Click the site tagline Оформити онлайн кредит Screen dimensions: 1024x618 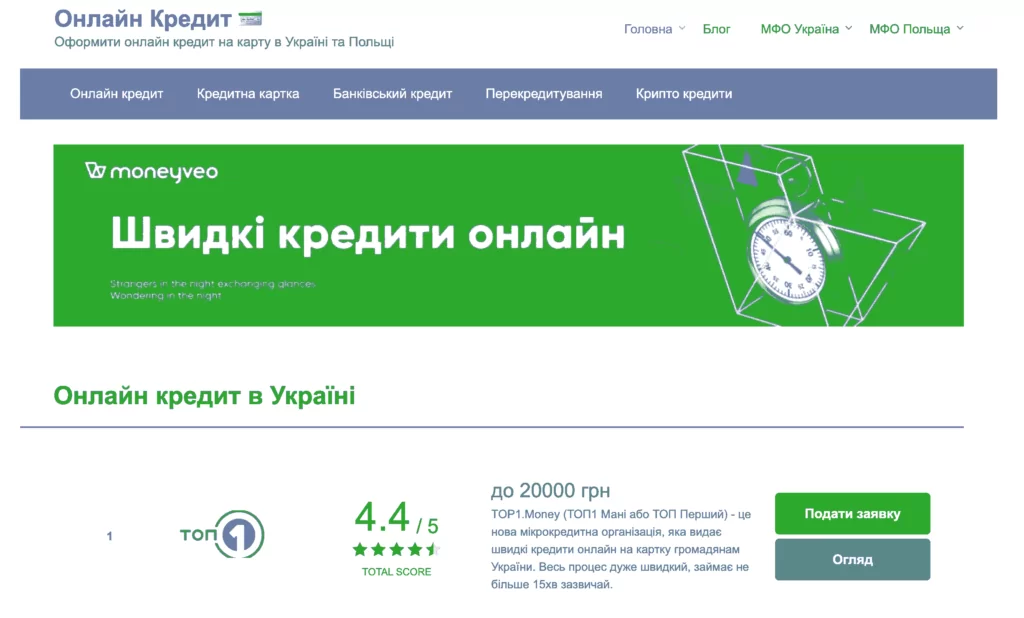224,42
